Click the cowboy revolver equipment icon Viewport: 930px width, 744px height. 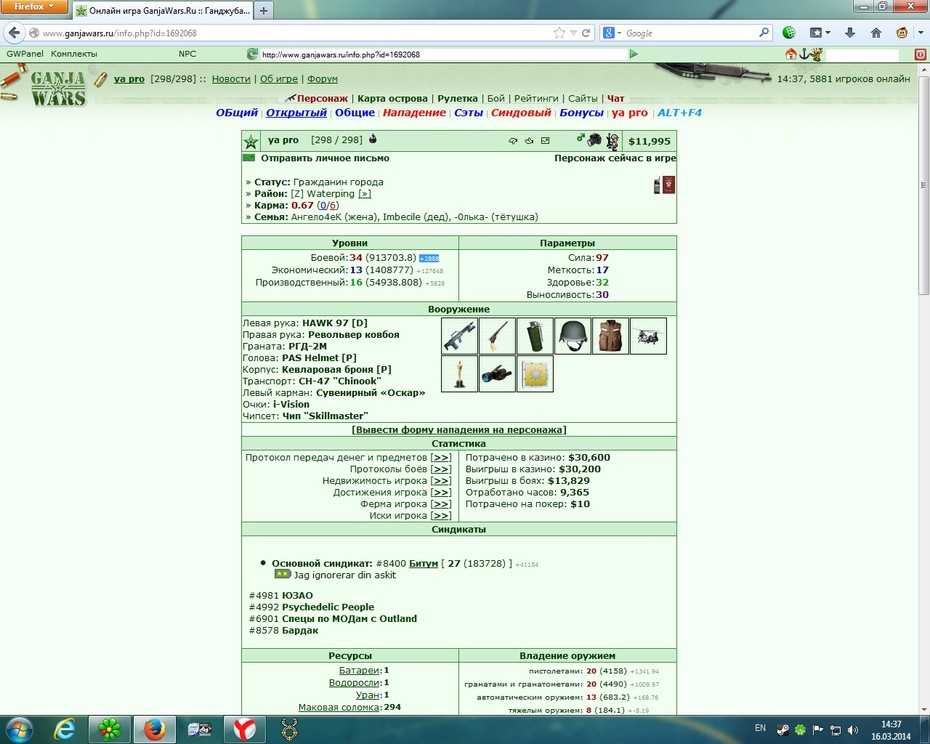click(497, 336)
